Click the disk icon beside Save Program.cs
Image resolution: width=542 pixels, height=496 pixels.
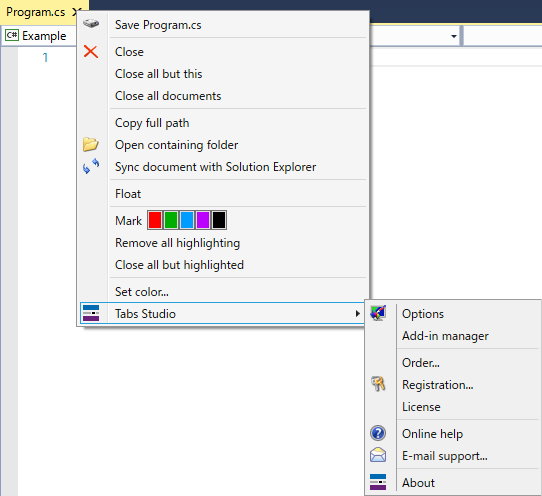(x=91, y=24)
